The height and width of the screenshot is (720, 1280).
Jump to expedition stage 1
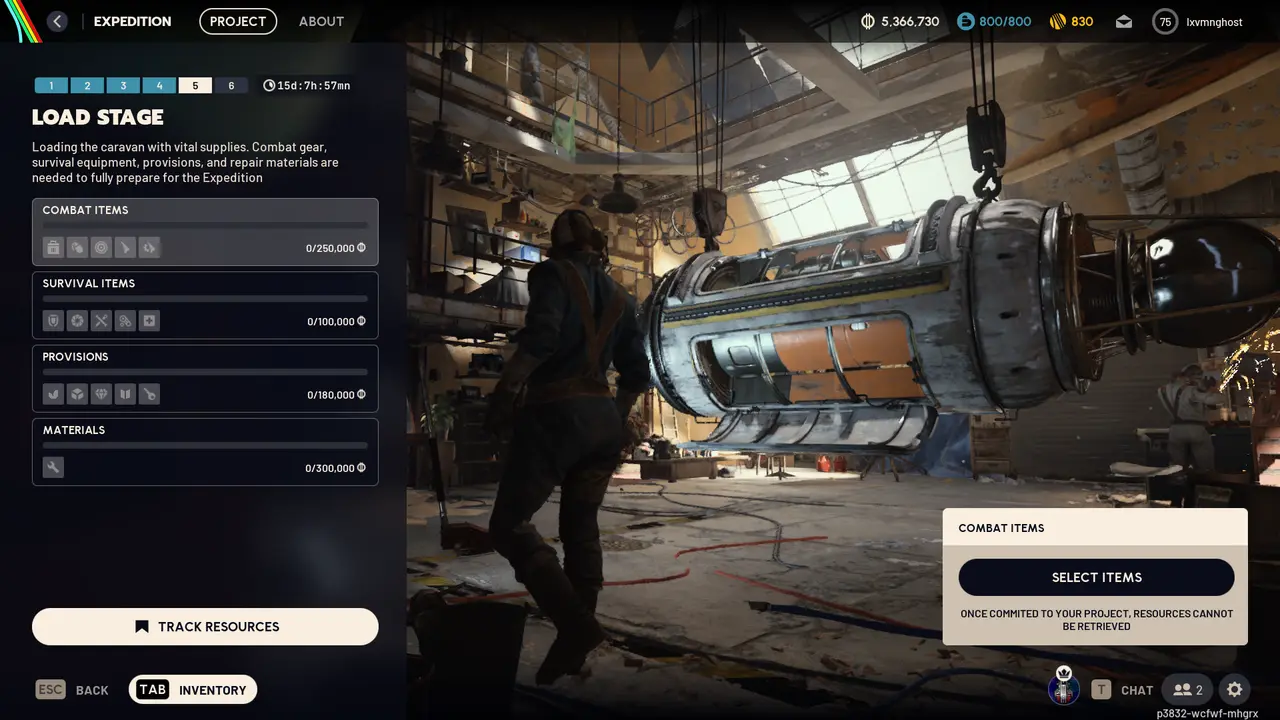(51, 86)
